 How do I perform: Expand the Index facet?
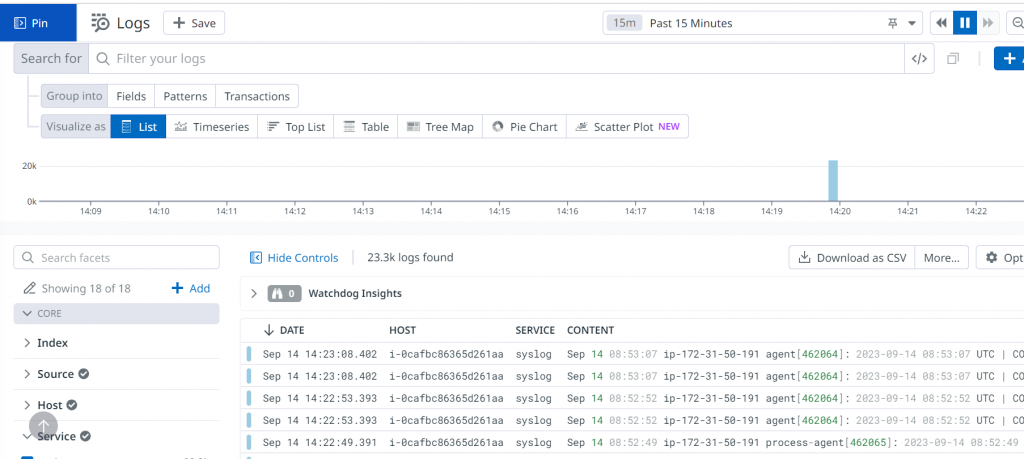[x=26, y=343]
